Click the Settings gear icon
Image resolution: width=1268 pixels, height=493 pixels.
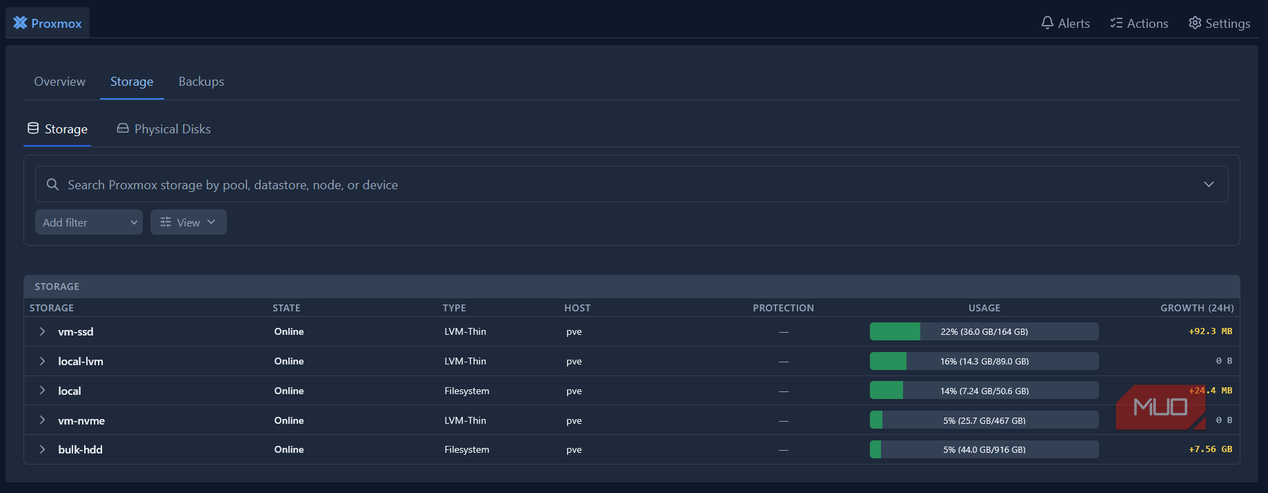pyautogui.click(x=1194, y=23)
